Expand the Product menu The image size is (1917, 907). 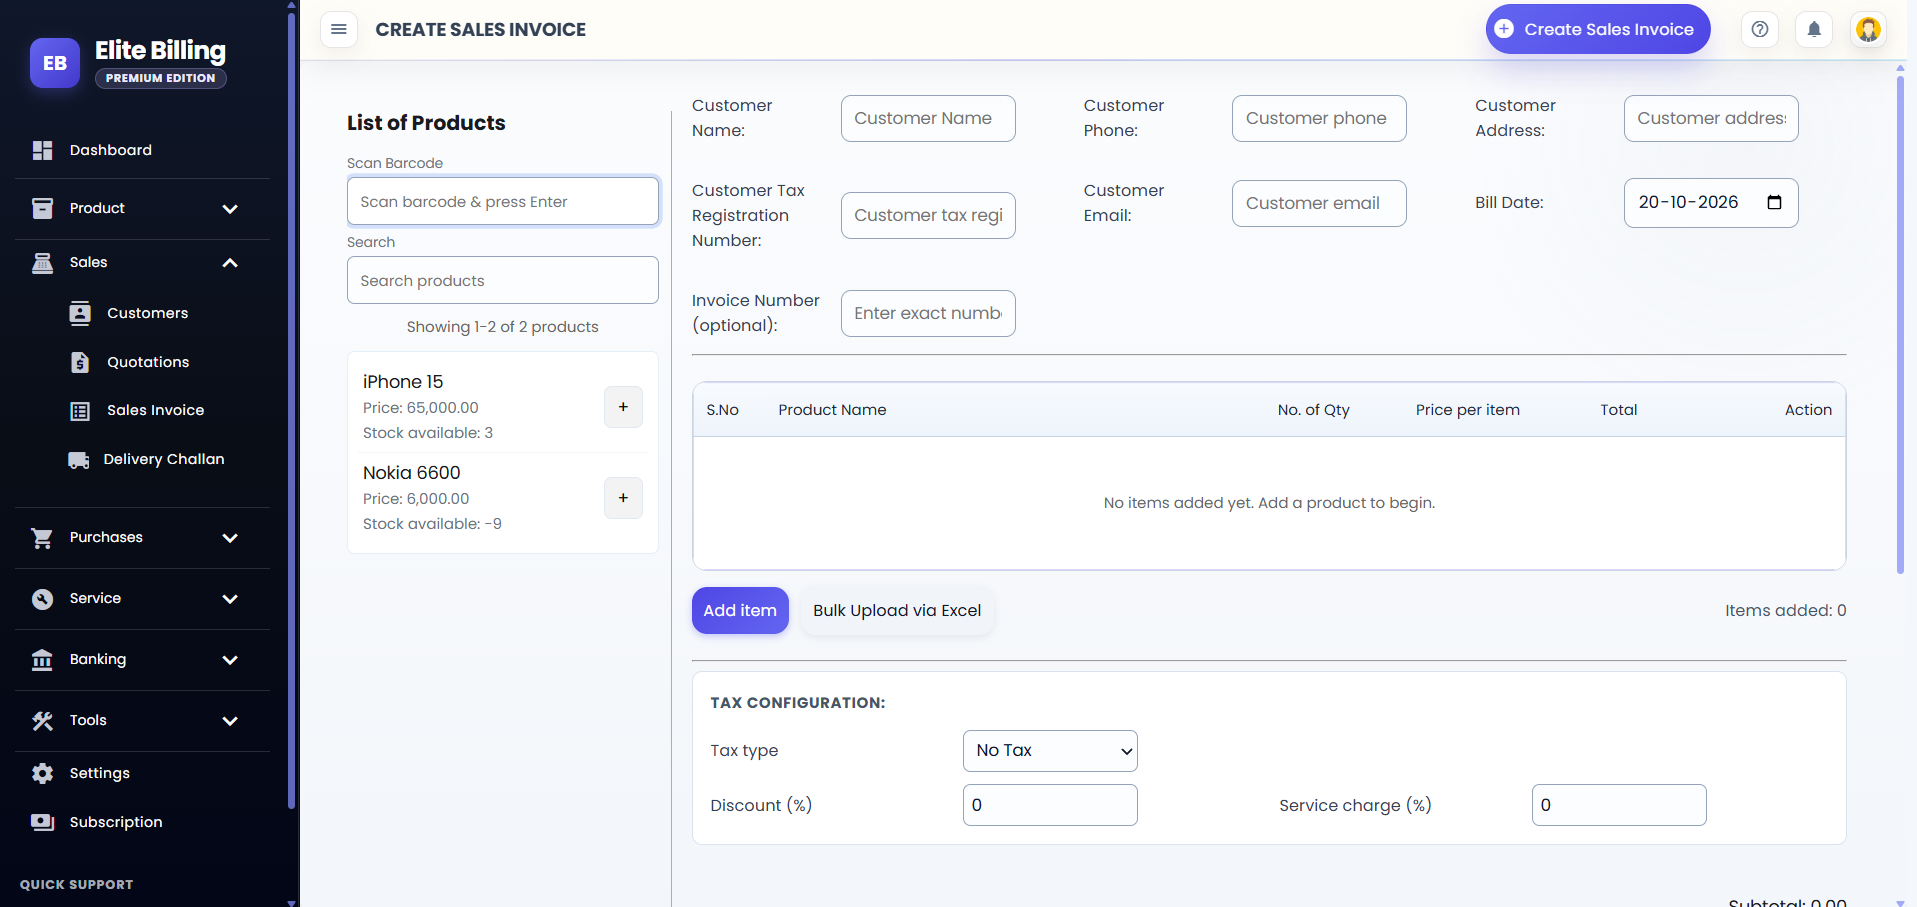pos(142,208)
